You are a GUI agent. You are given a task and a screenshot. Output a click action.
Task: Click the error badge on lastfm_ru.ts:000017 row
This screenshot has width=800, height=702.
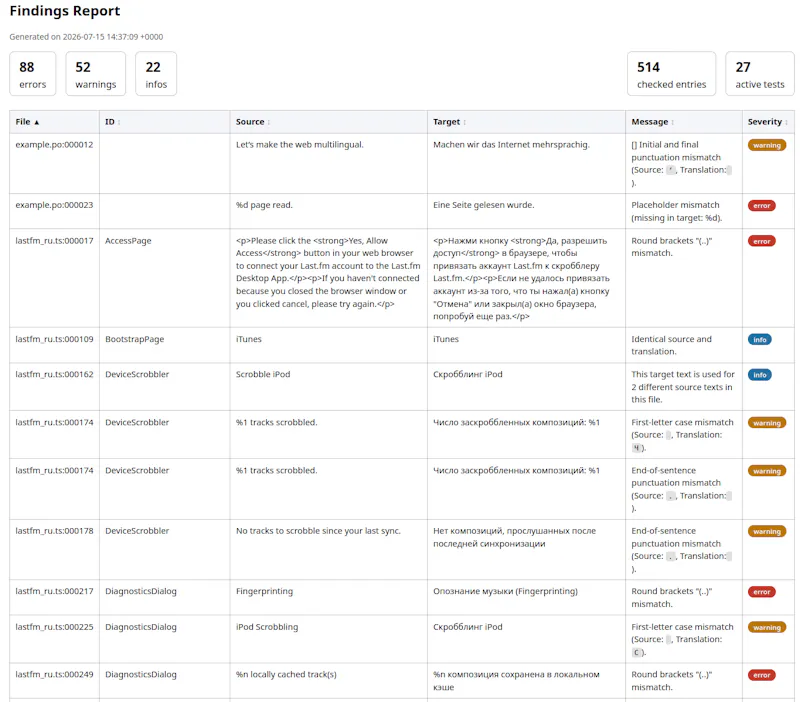point(762,241)
